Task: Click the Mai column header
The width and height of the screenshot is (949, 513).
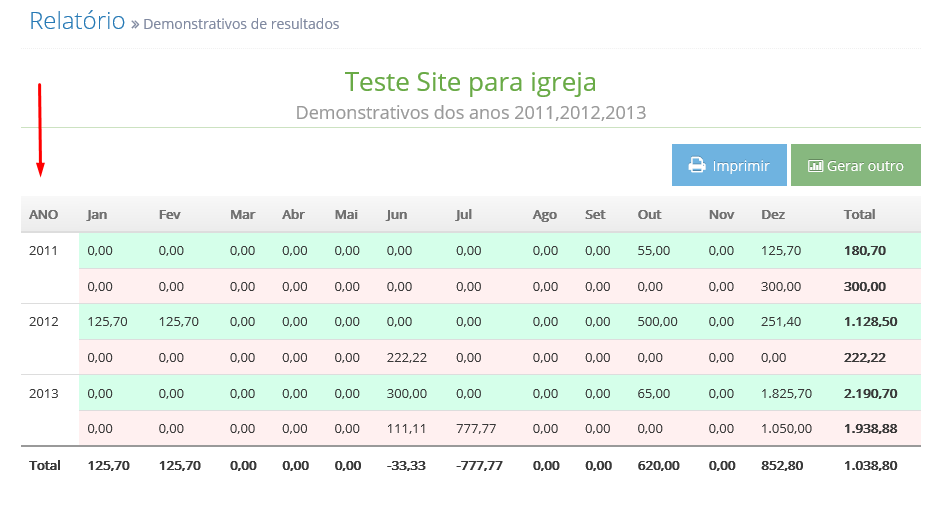Action: tap(346, 215)
